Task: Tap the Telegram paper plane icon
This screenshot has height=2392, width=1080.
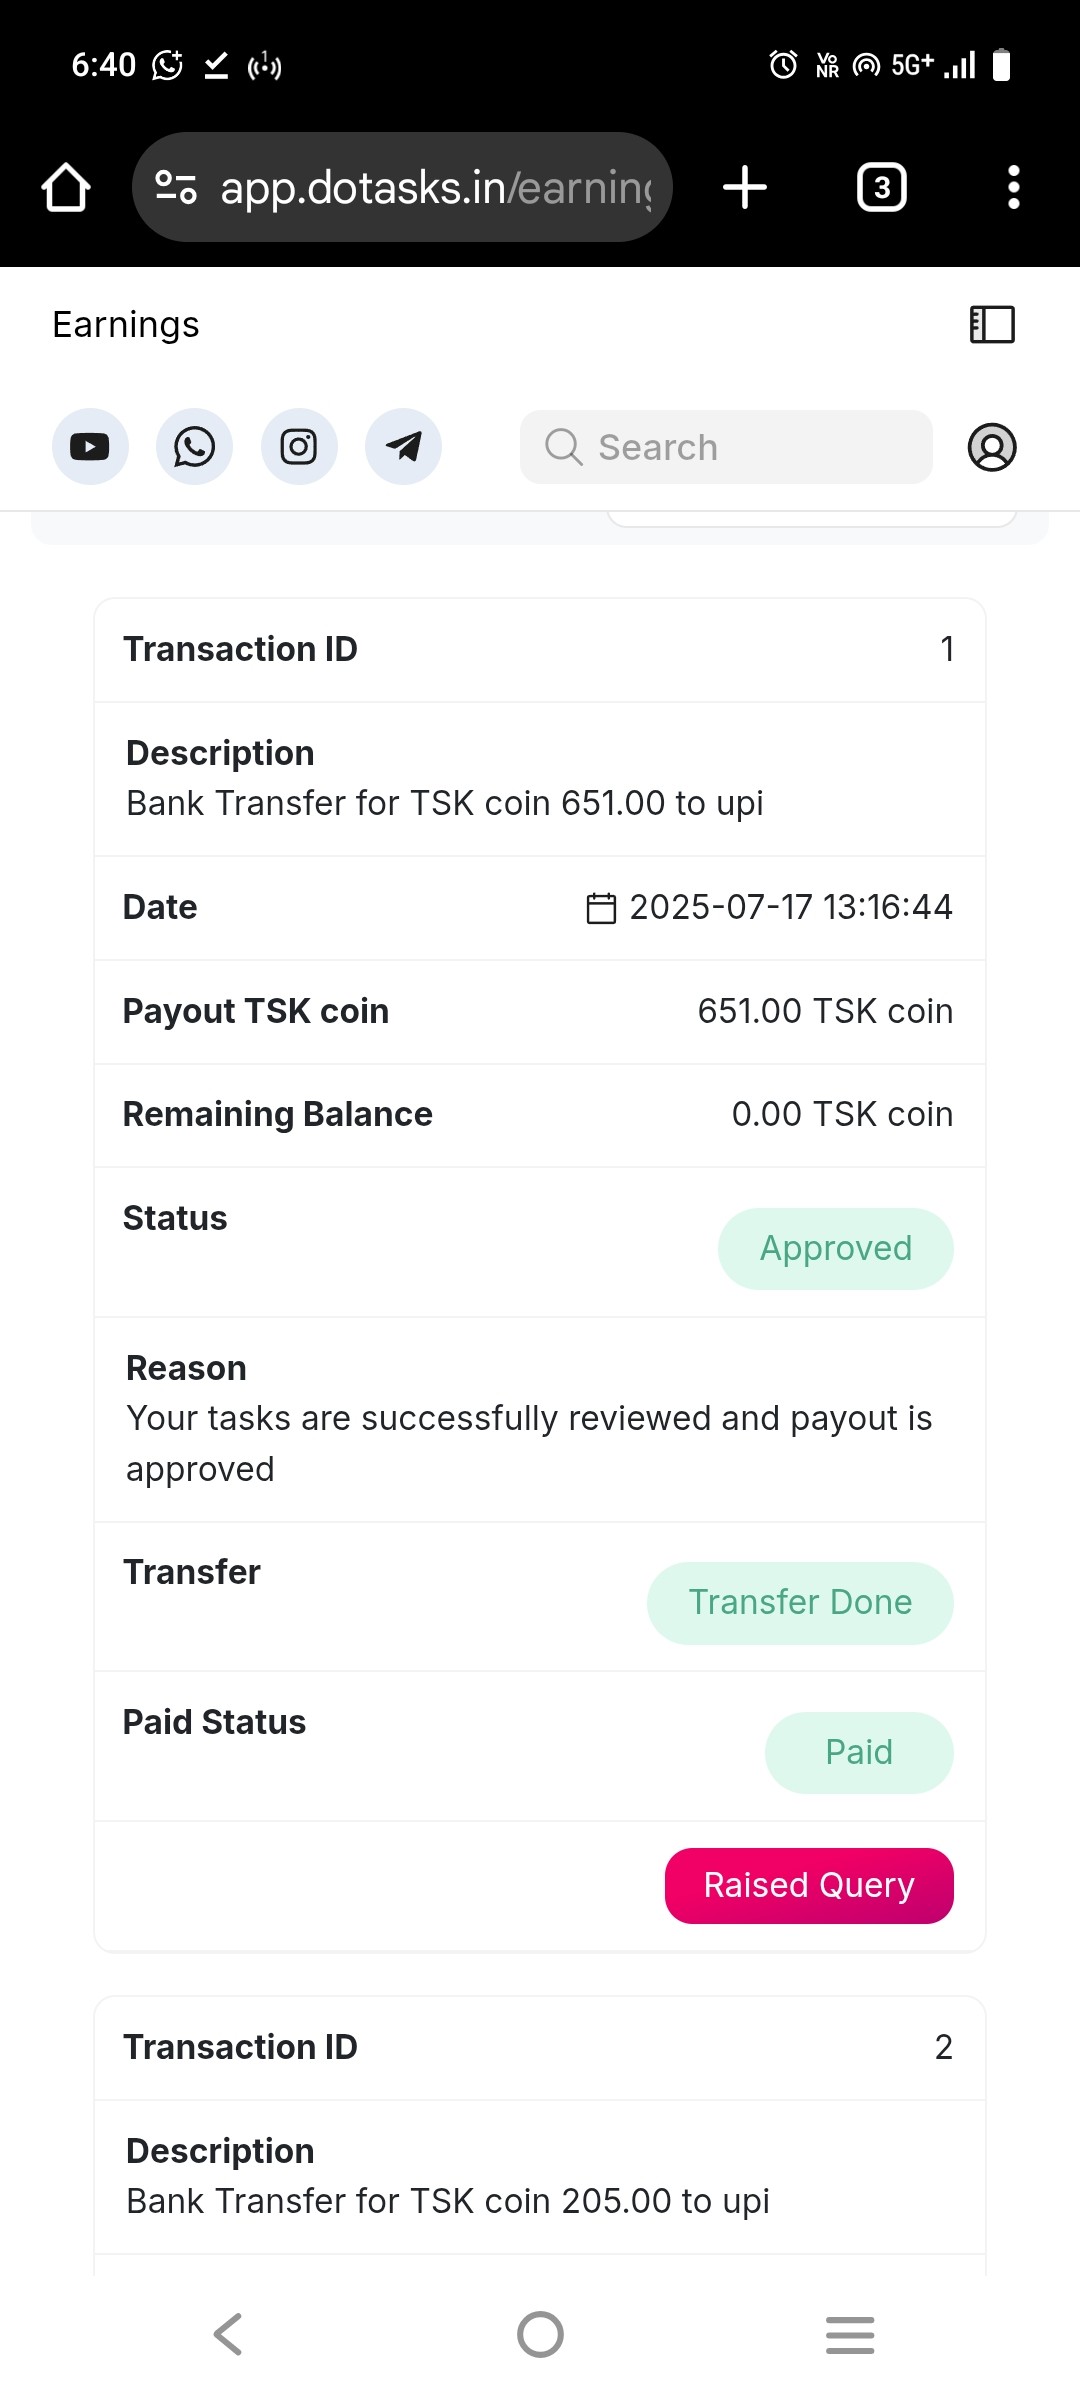Action: tap(403, 447)
